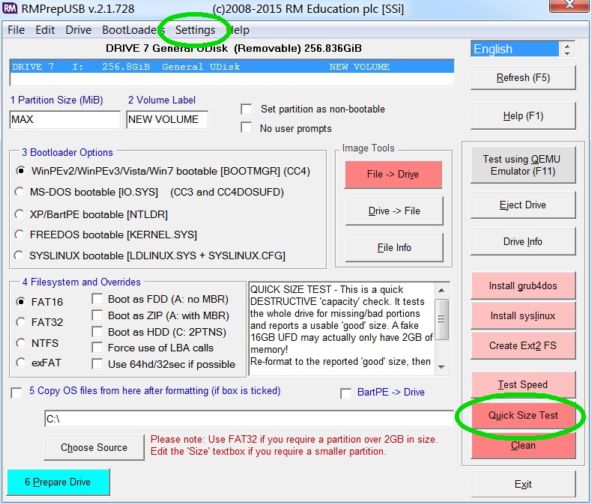The image size is (591, 504).
Task: Choose NTFS filesystem
Action: pos(21,343)
